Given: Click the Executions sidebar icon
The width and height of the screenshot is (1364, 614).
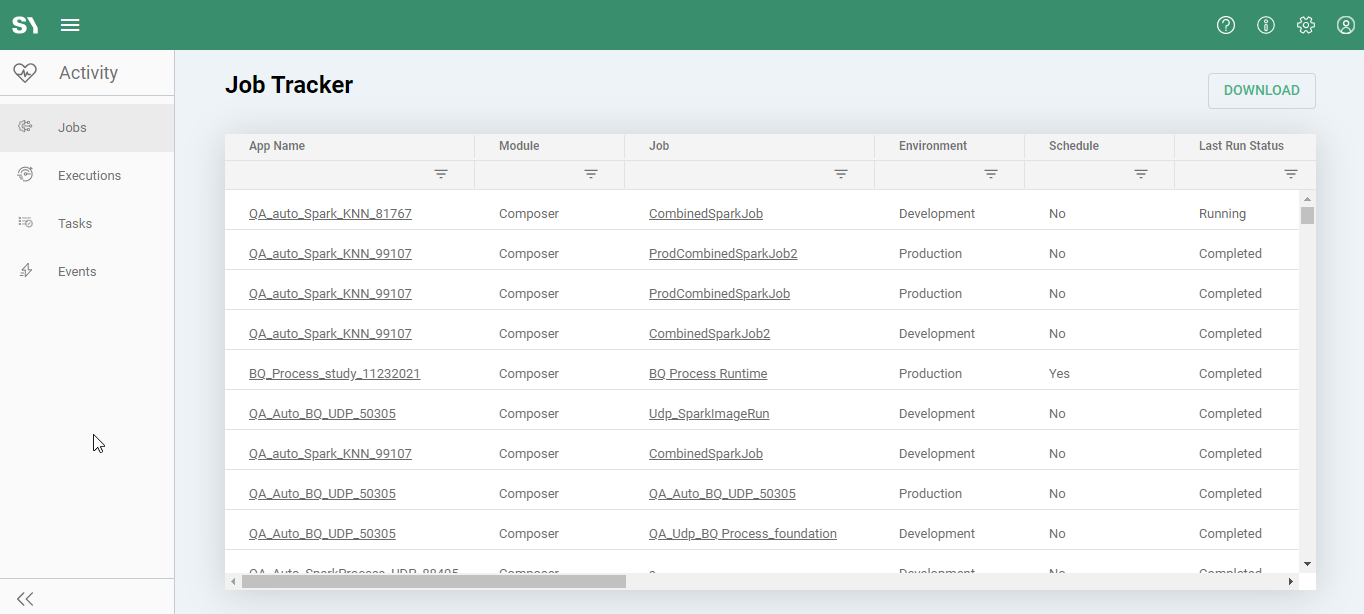Looking at the screenshot, I should pos(26,175).
